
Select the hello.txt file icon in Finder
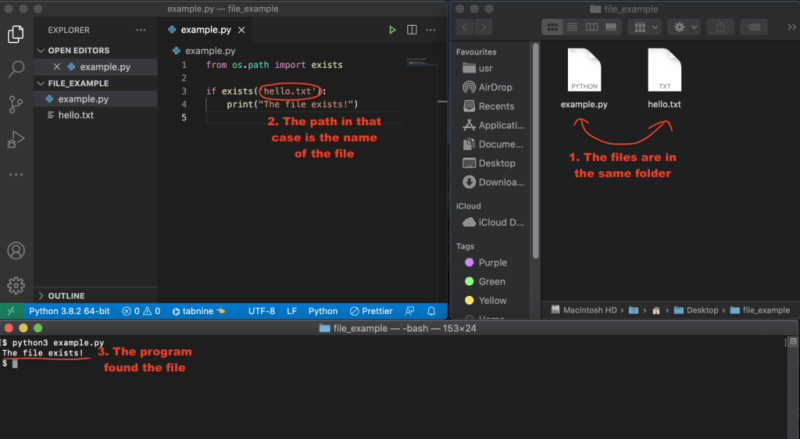(664, 70)
